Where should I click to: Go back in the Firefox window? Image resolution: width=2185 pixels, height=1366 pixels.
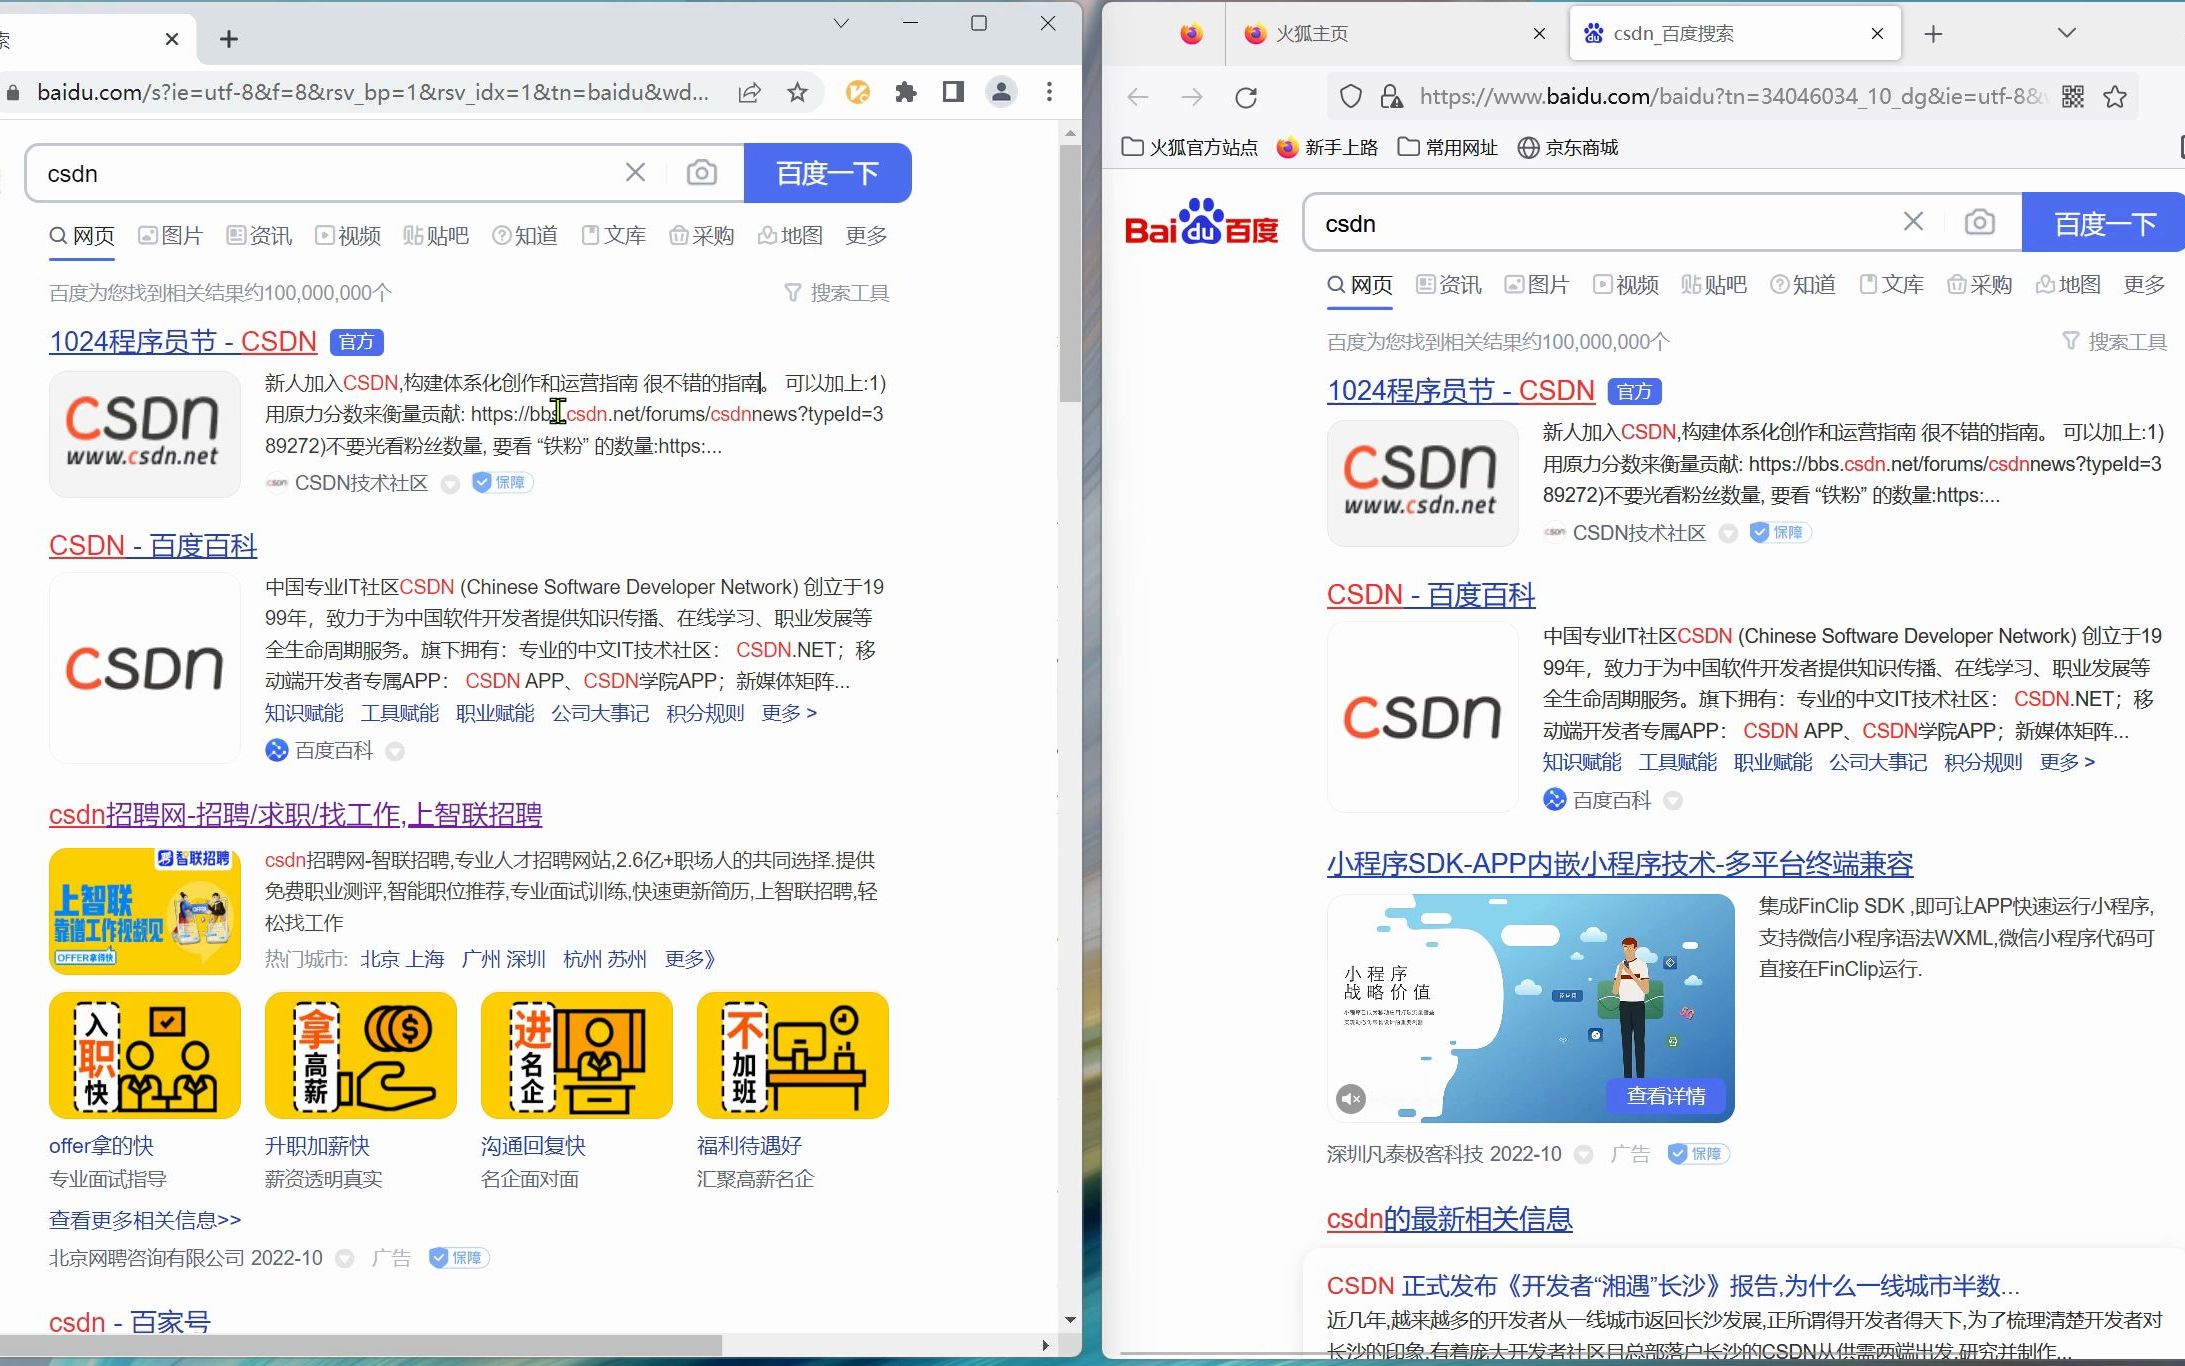coord(1138,97)
